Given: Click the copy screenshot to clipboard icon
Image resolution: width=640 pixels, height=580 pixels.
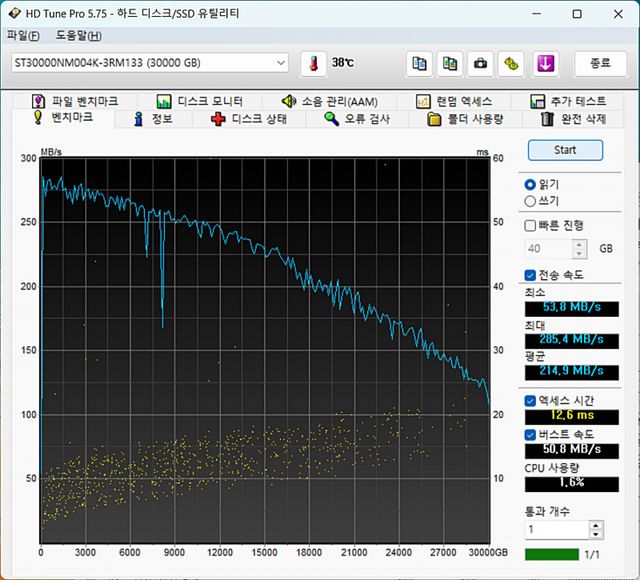Looking at the screenshot, I should [450, 63].
